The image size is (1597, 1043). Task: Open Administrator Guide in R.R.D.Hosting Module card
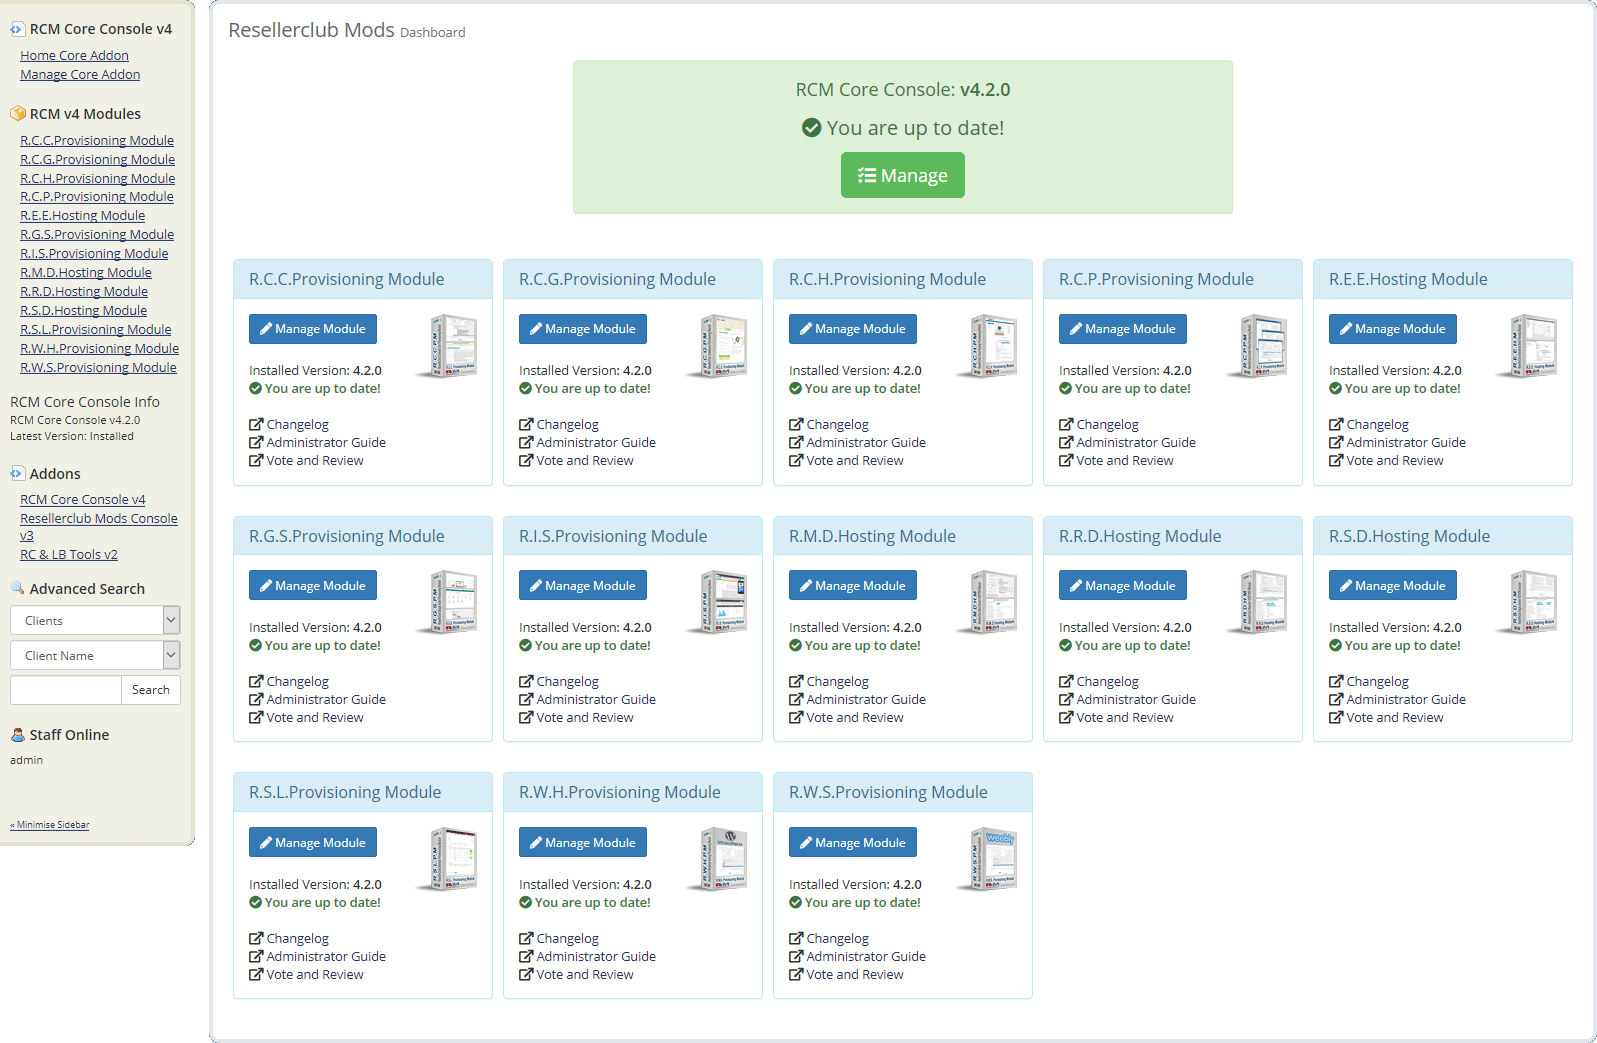click(x=1136, y=699)
